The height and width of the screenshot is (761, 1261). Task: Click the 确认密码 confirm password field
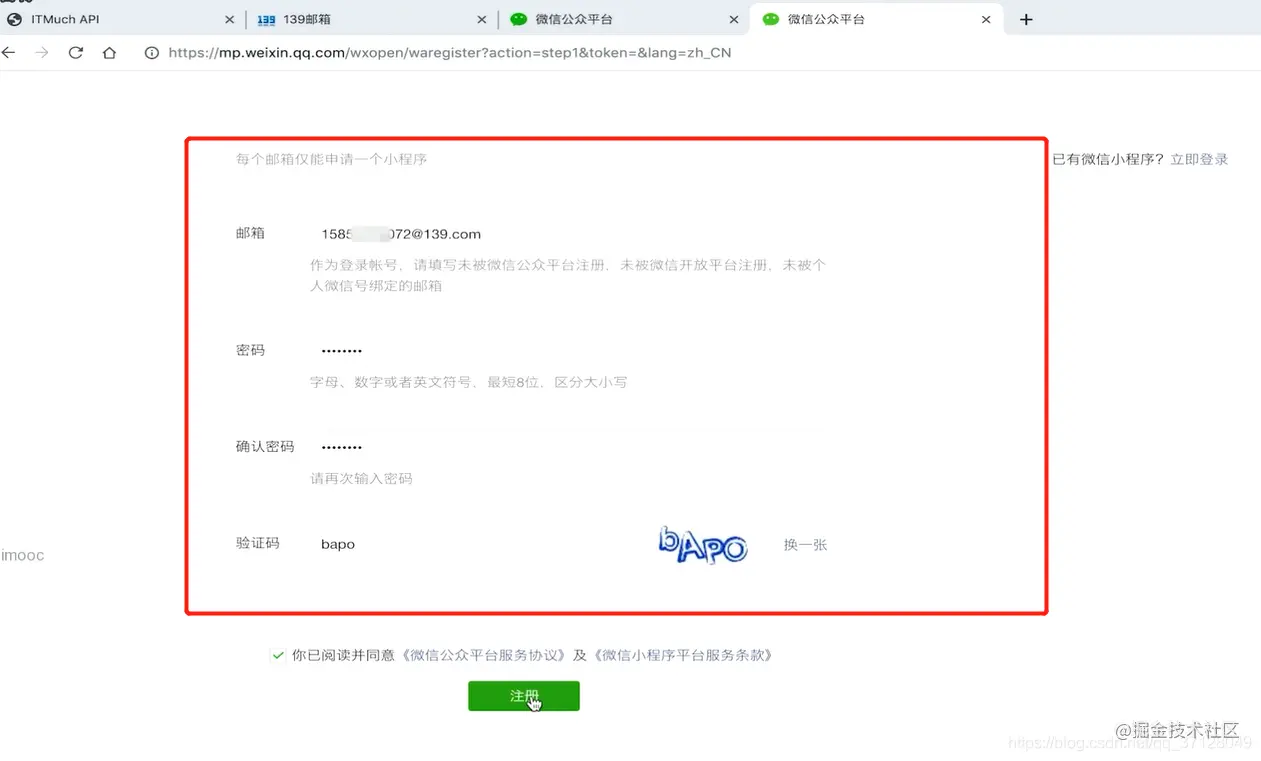click(570, 447)
